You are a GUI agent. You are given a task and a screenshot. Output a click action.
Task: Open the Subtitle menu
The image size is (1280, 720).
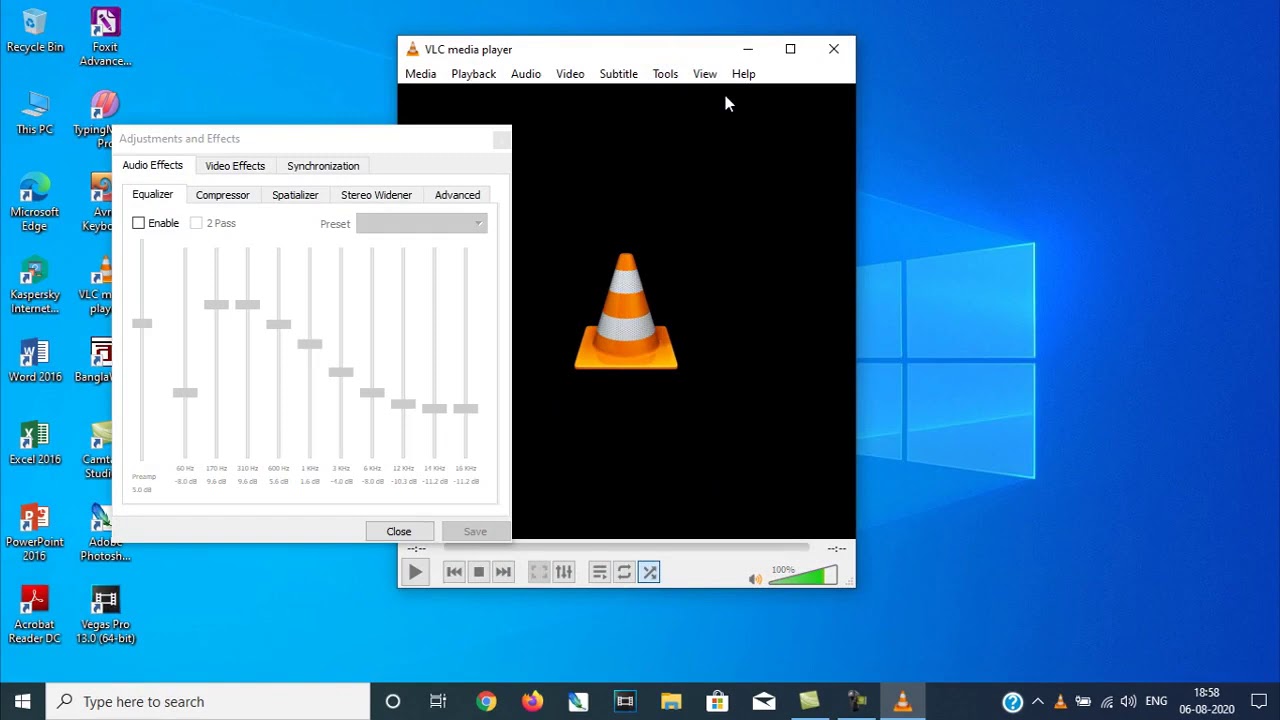tap(618, 74)
